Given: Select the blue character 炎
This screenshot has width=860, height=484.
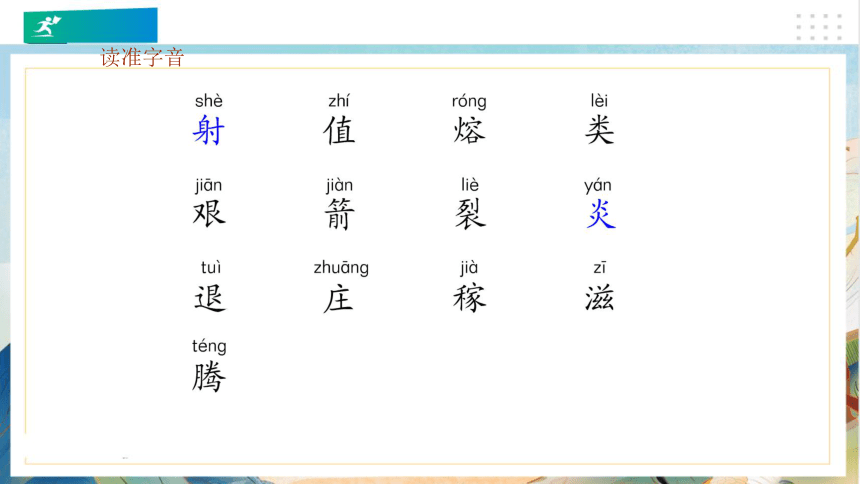Looking at the screenshot, I should coord(601,214).
